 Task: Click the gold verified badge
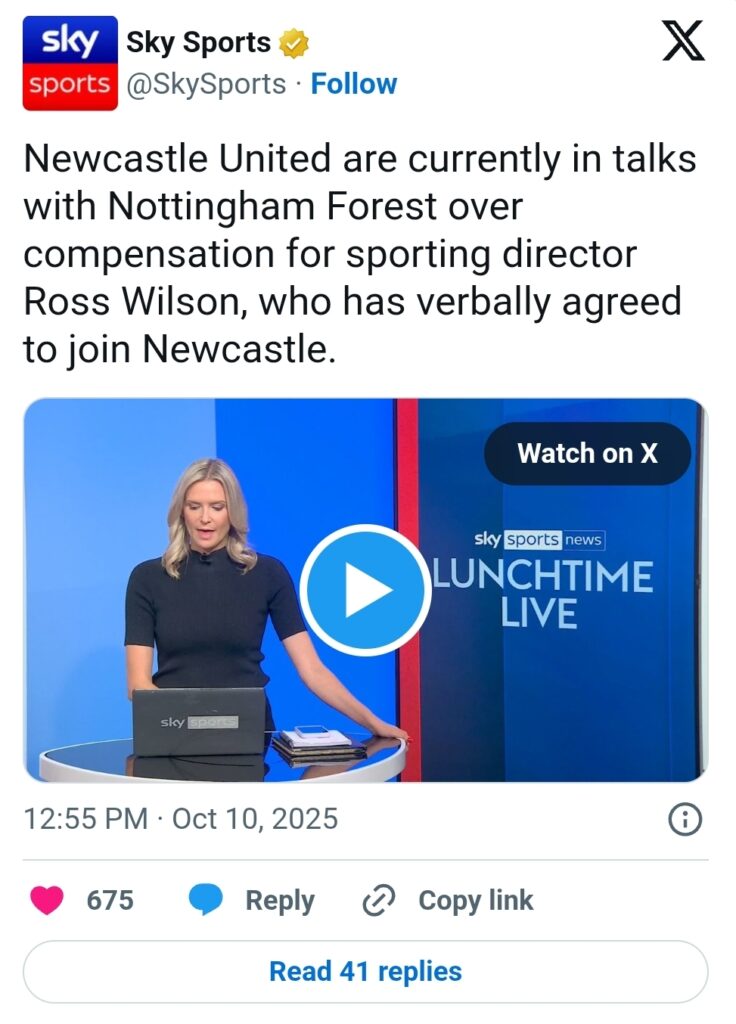tap(294, 43)
